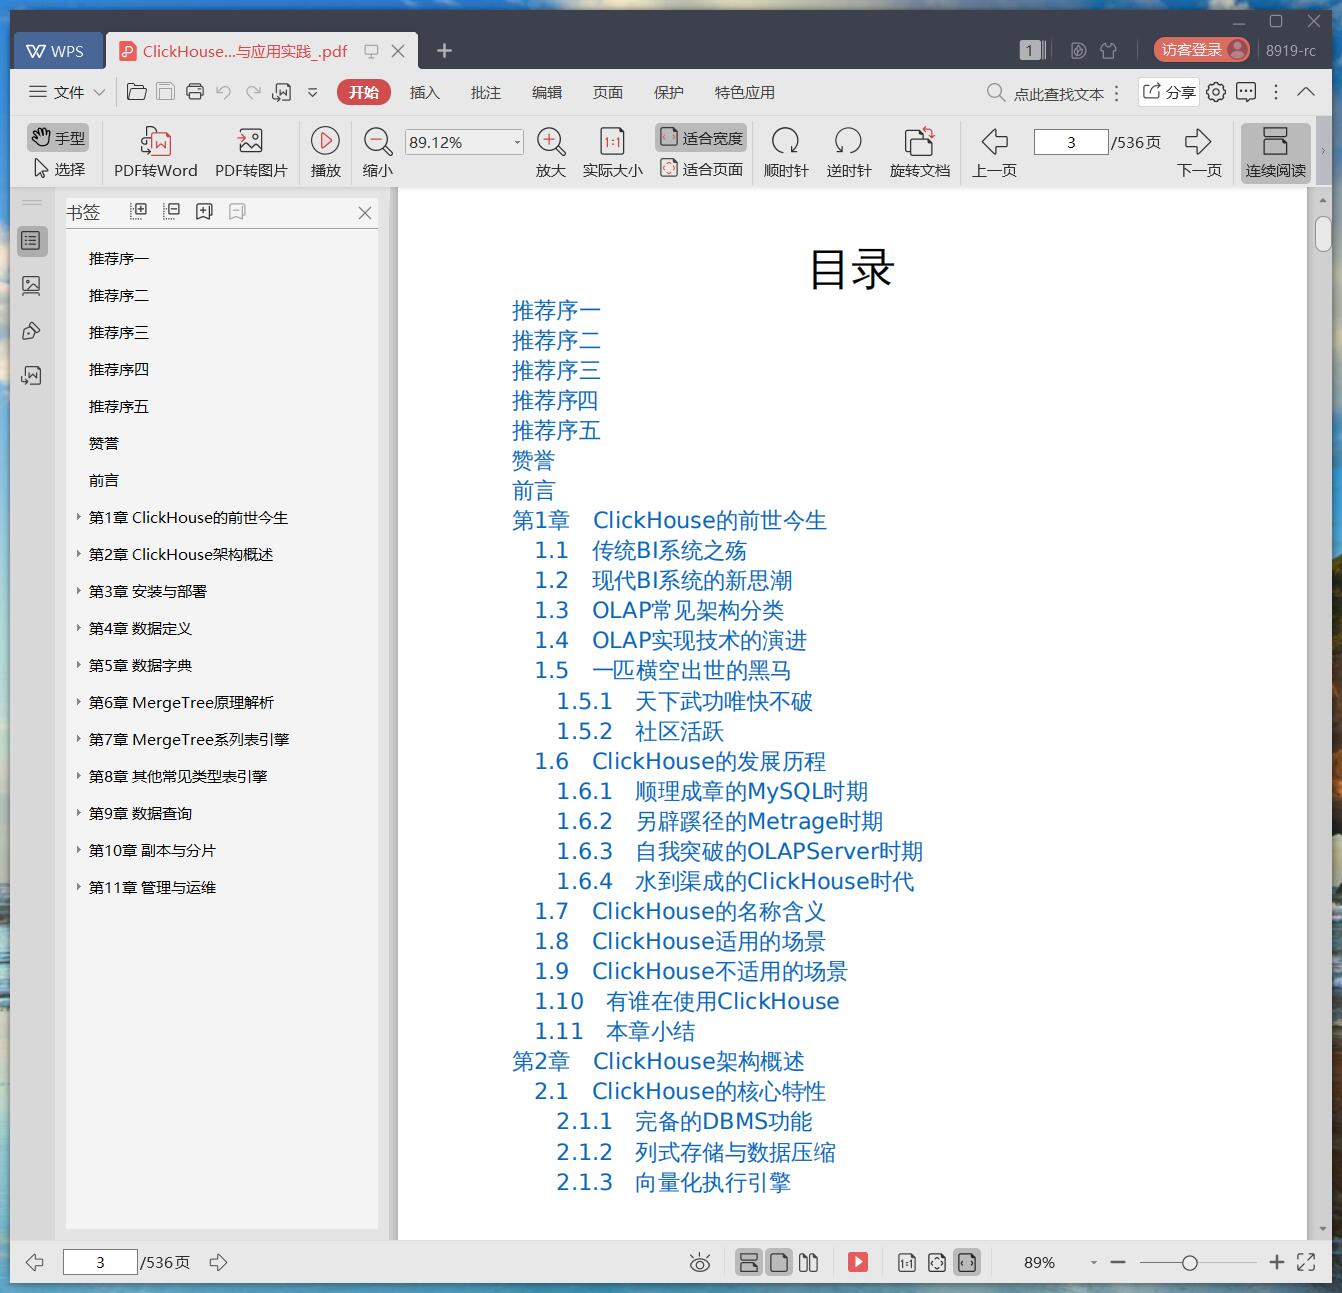1342x1293 pixels.
Task: Open file folder icon in quick toolbar
Action: tap(137, 92)
